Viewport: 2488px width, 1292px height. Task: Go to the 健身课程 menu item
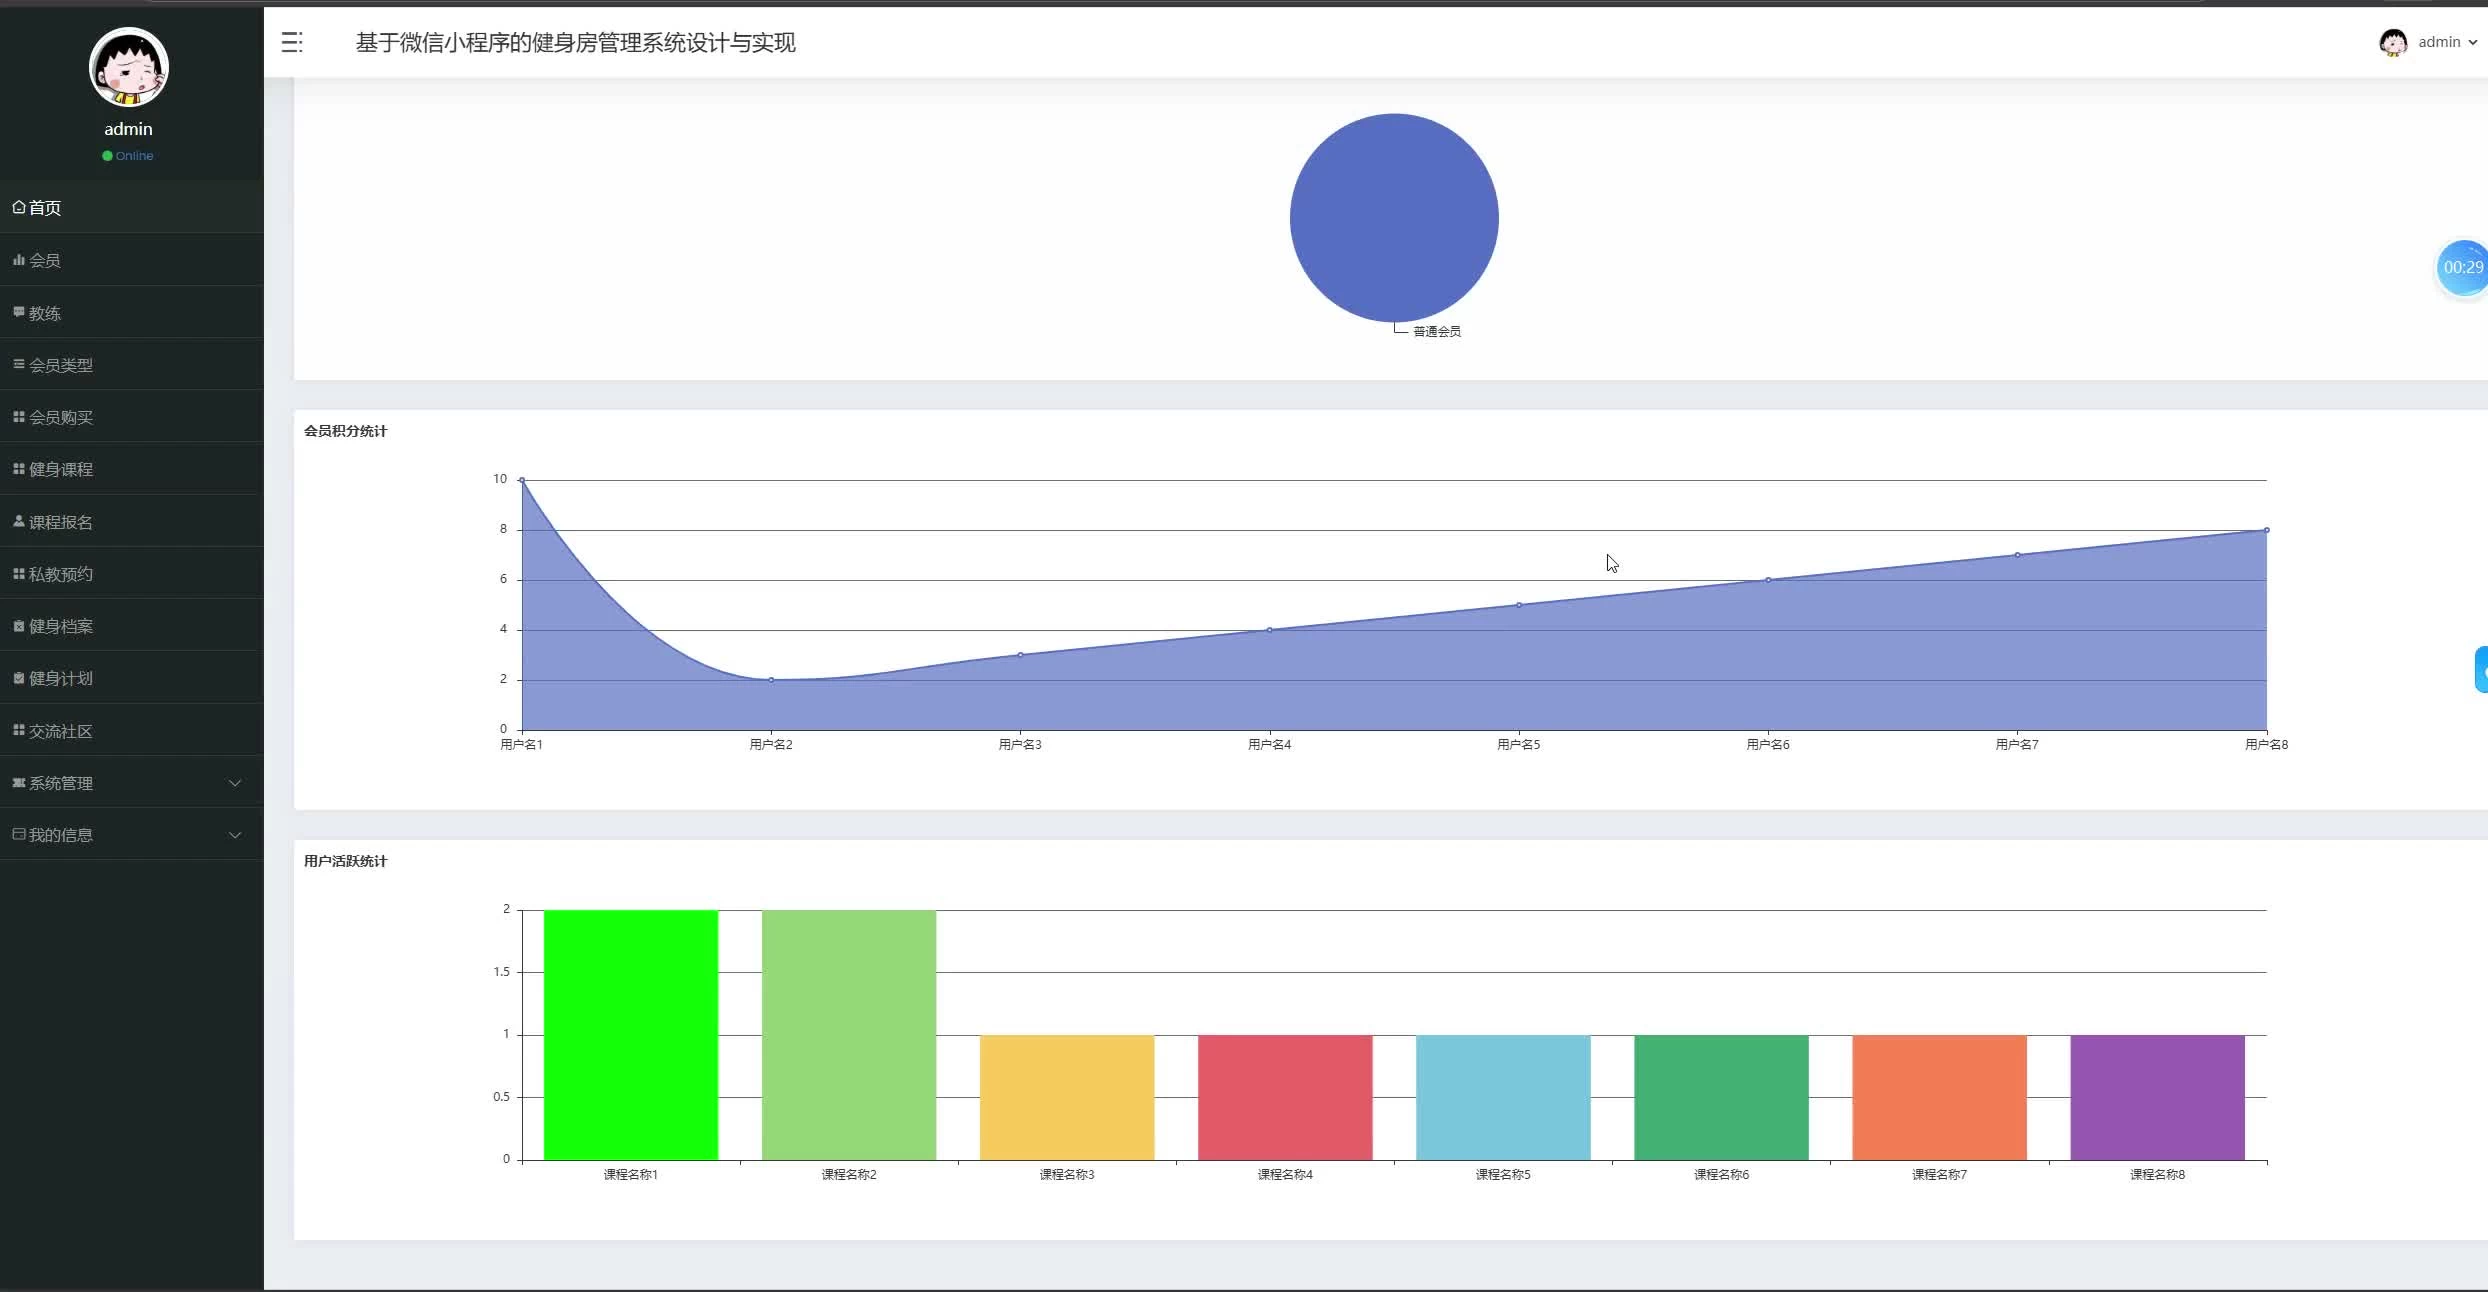[x=60, y=469]
